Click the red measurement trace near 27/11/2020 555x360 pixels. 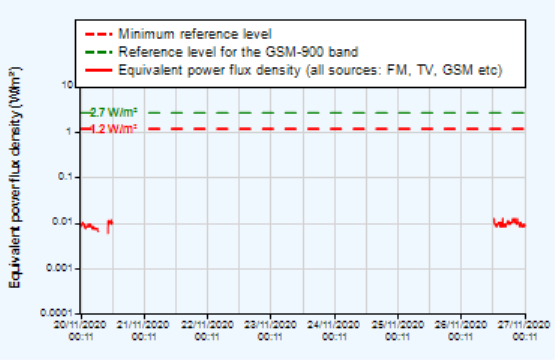click(x=509, y=223)
